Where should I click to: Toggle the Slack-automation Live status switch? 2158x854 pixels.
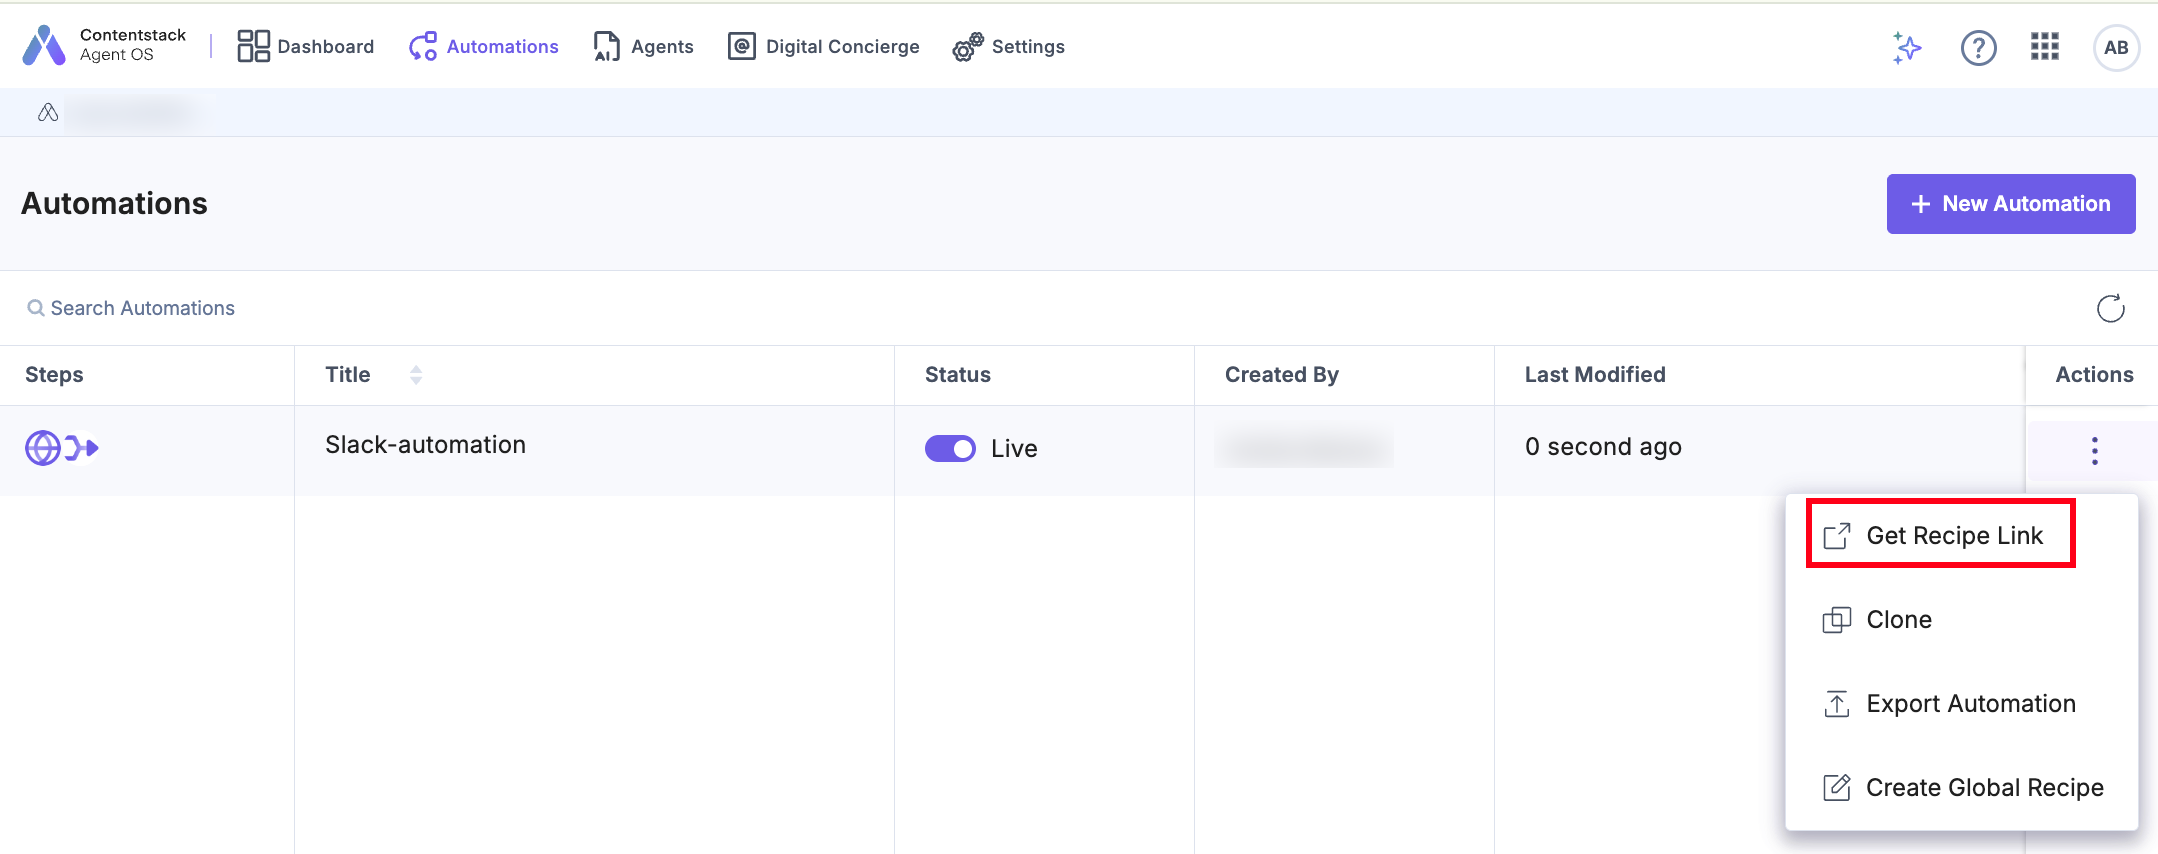[x=950, y=448]
